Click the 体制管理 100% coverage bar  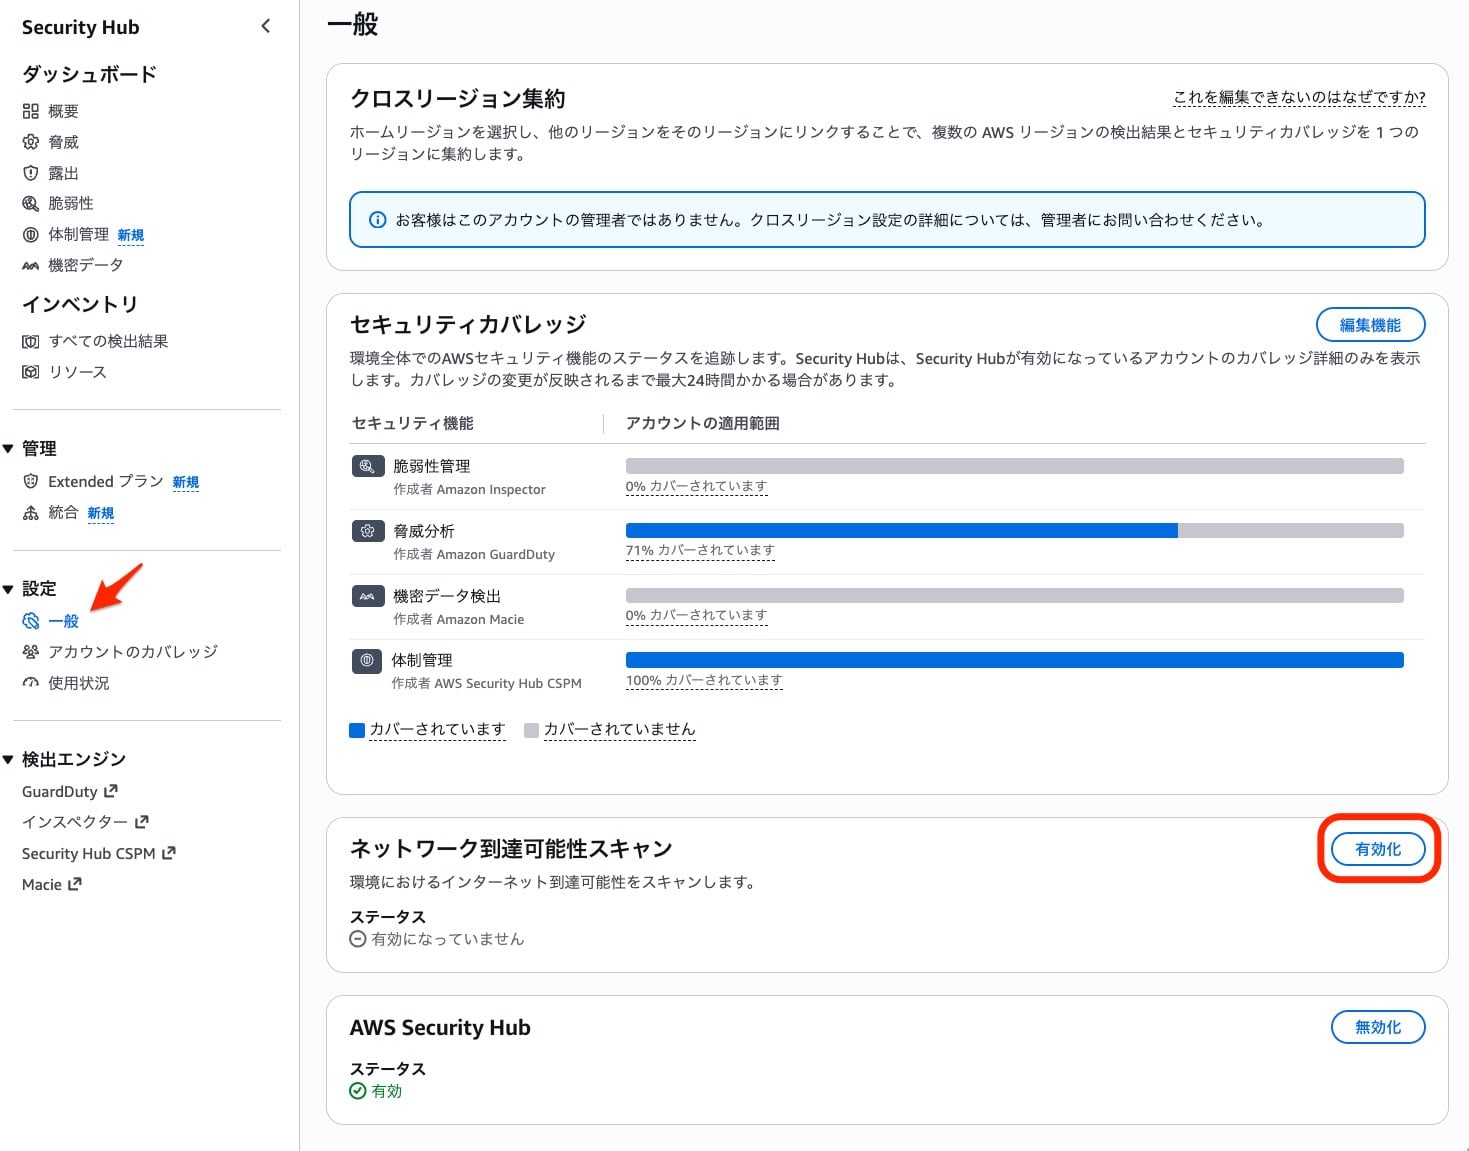coord(1014,660)
